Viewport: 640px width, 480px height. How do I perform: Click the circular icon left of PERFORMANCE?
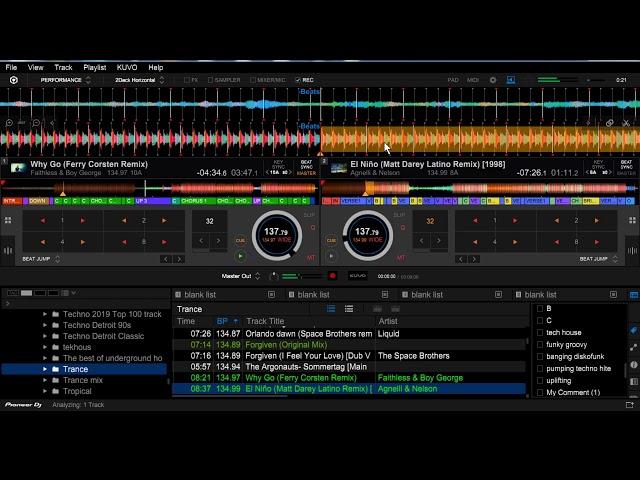coord(13,80)
